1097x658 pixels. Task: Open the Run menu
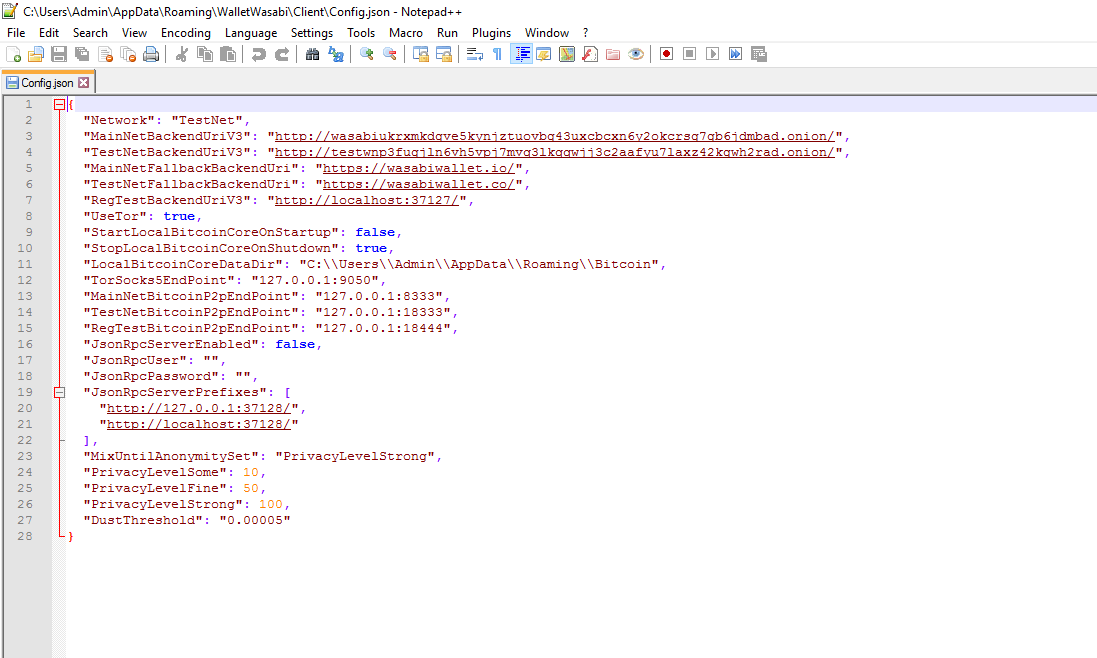coord(447,33)
